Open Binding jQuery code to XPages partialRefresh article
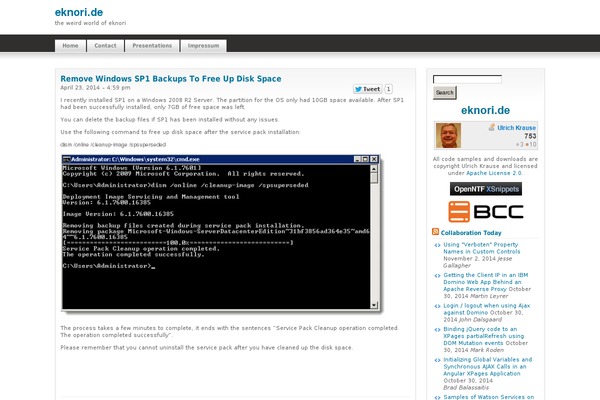The height and width of the screenshot is (400, 600). click(x=484, y=336)
